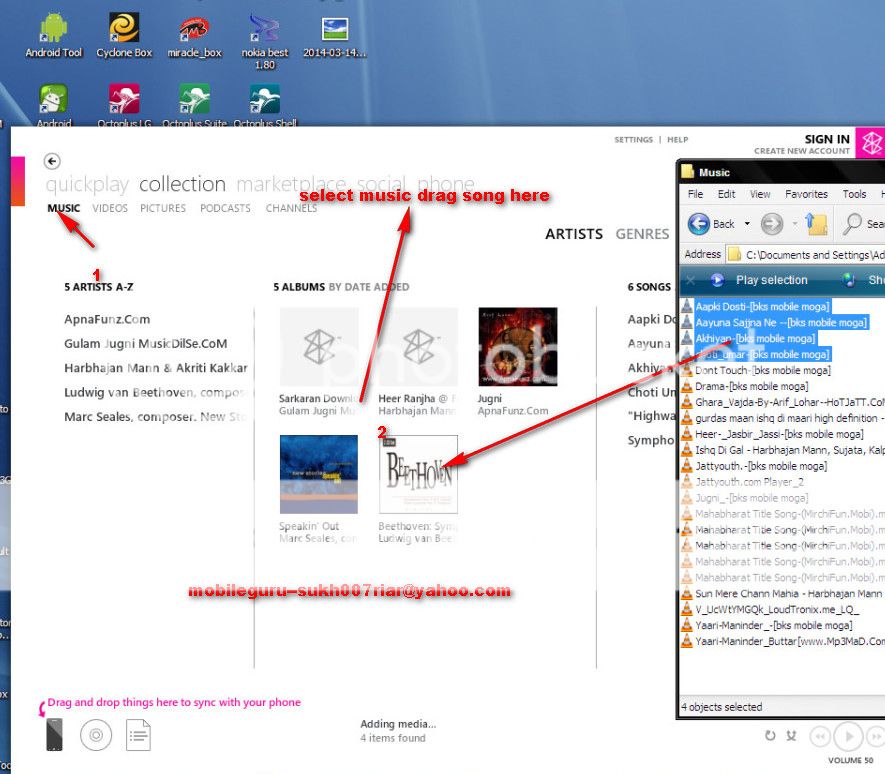The image size is (885, 774).
Task: Select the Beethoven album cover
Action: 418,474
